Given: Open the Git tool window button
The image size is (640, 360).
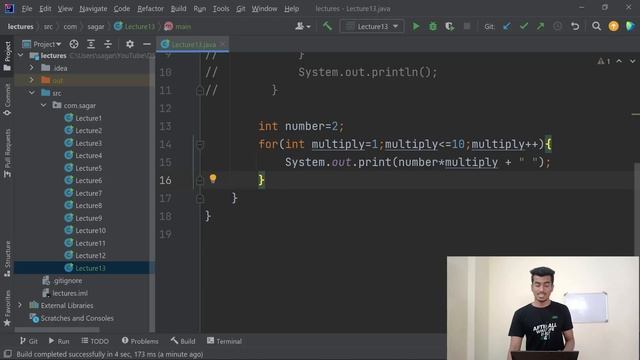Looking at the screenshot, I should click(x=29, y=341).
